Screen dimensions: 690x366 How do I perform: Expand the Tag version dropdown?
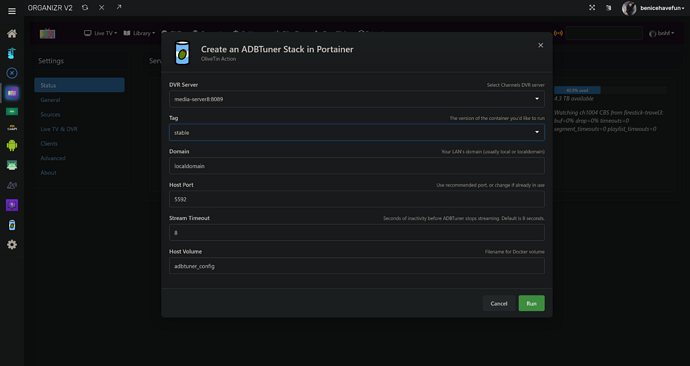click(357, 132)
